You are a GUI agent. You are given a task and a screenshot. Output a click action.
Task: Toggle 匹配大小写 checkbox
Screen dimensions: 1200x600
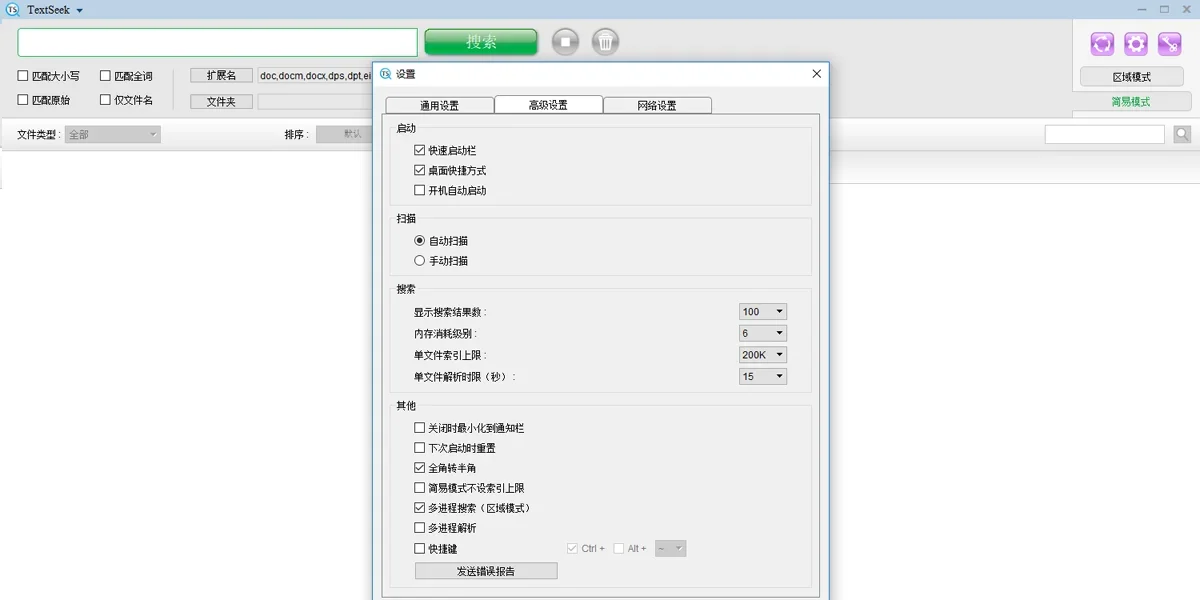click(x=23, y=76)
